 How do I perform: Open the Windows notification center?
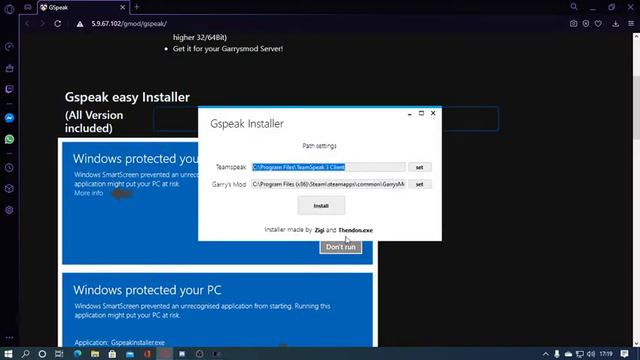(624, 354)
